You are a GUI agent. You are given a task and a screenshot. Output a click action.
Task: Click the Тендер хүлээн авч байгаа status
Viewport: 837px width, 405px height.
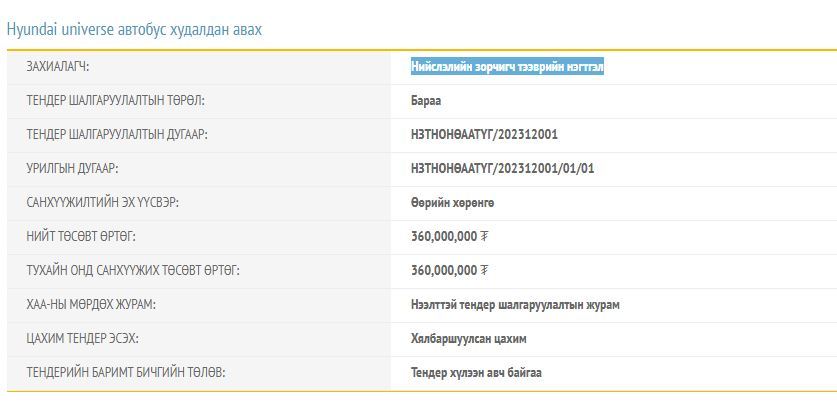coord(476,373)
